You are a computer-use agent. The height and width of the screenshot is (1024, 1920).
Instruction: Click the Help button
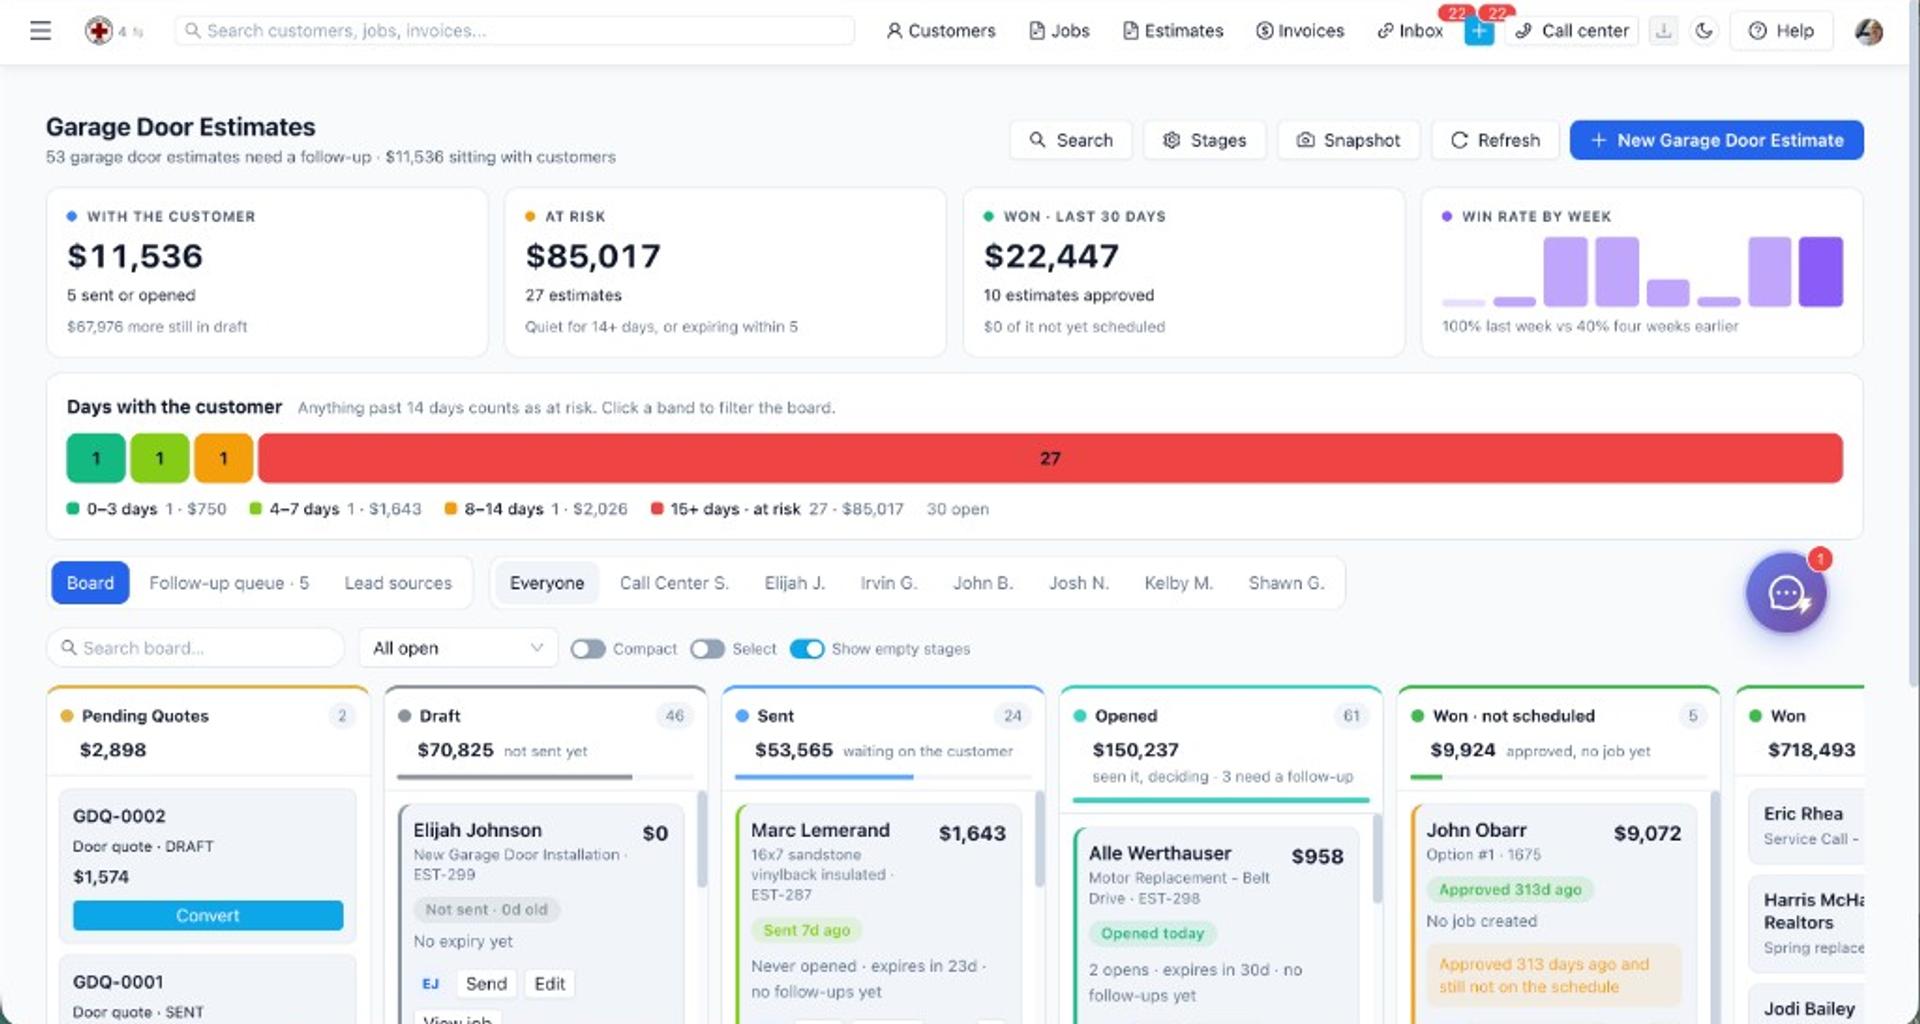[1781, 31]
